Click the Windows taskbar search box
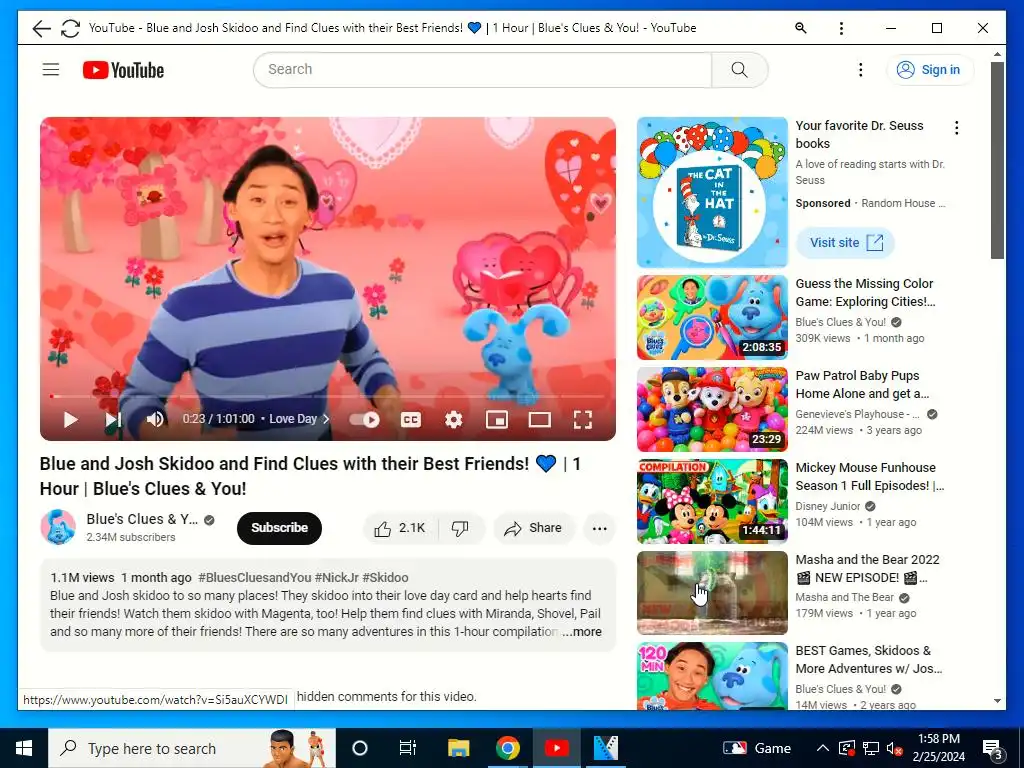This screenshot has height=768, width=1024. coord(192,748)
